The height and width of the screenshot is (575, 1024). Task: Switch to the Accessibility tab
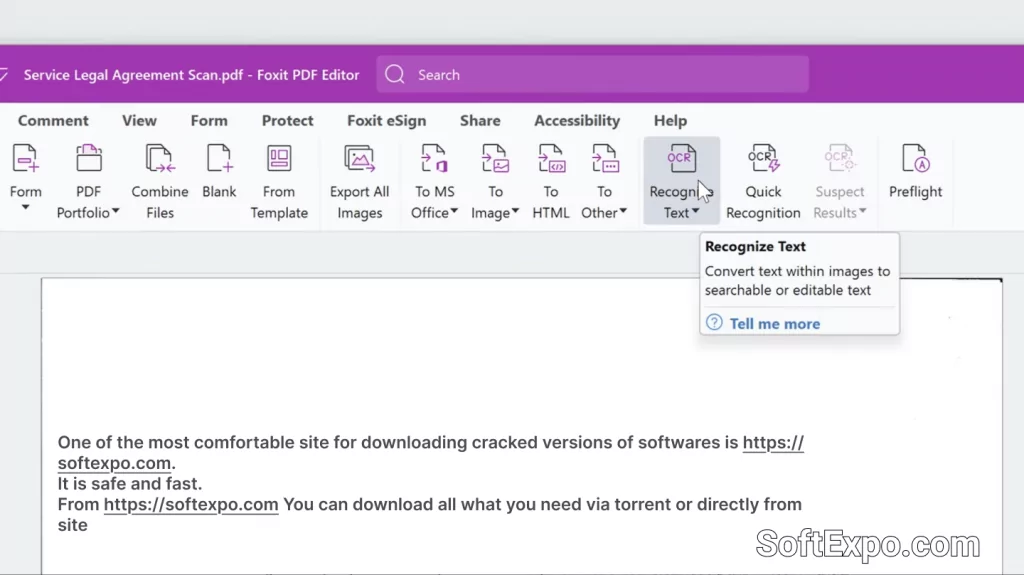577,121
